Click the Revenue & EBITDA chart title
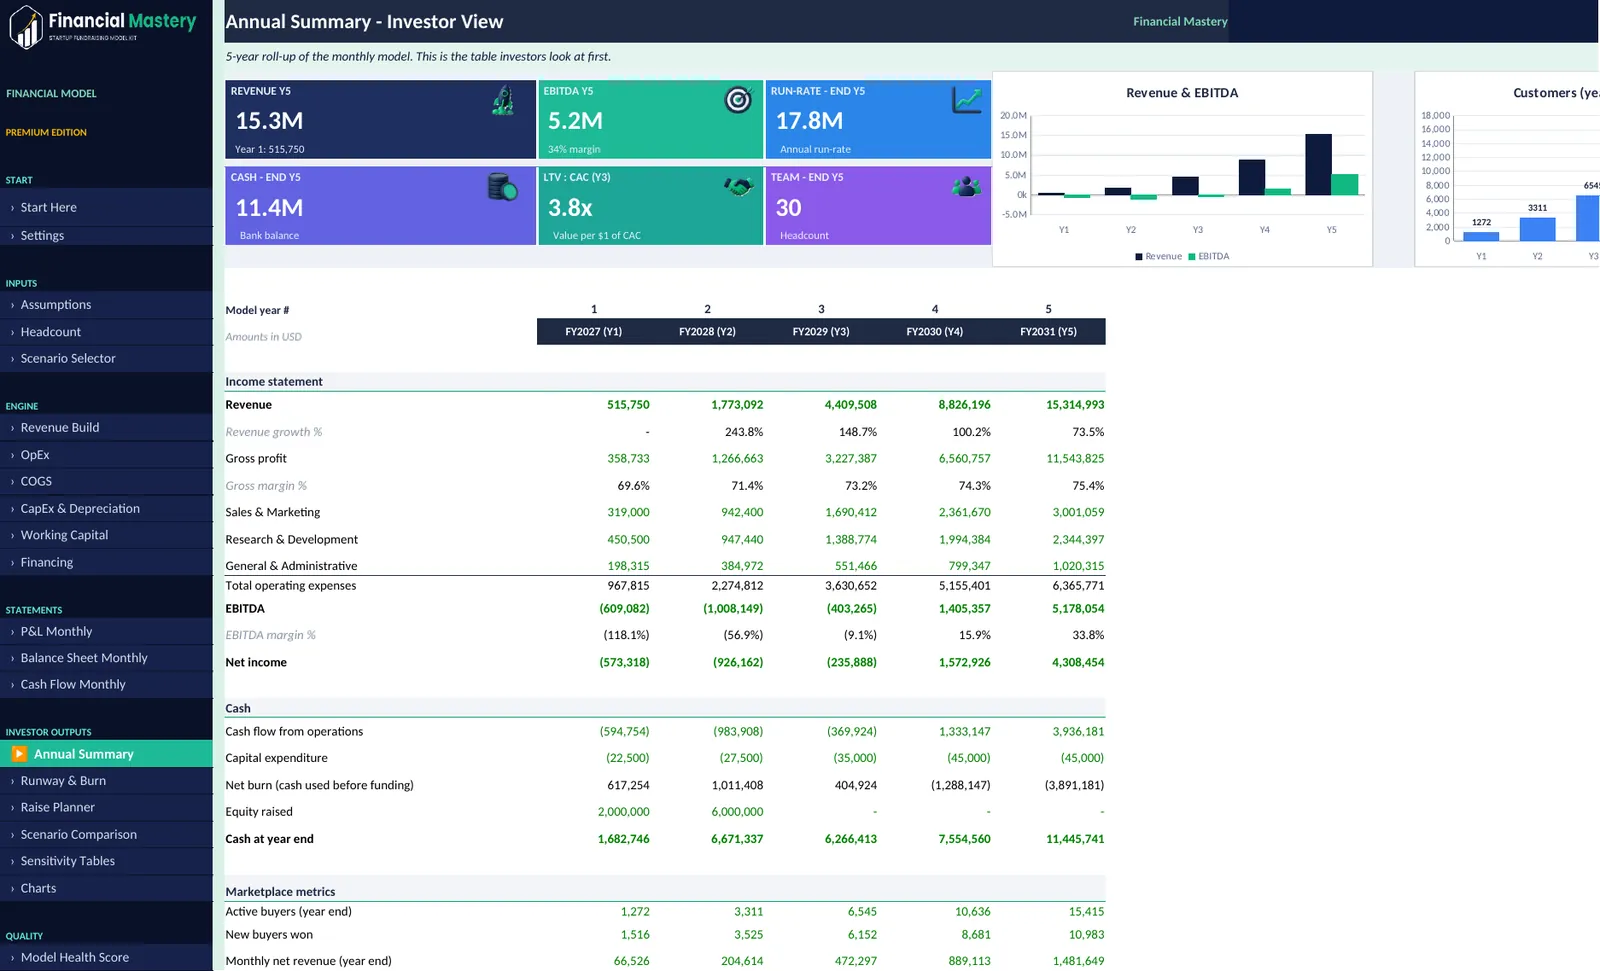This screenshot has height=971, width=1600. coord(1182,93)
